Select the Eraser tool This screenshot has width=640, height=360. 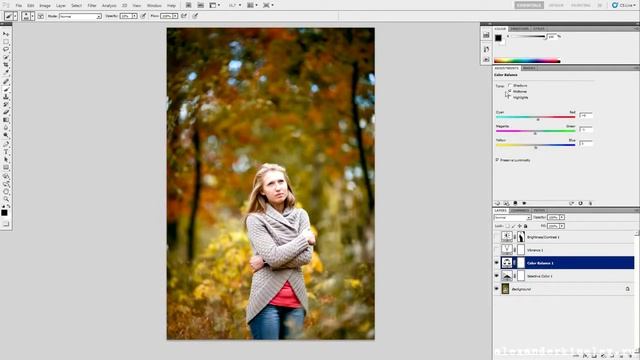pyautogui.click(x=6, y=113)
